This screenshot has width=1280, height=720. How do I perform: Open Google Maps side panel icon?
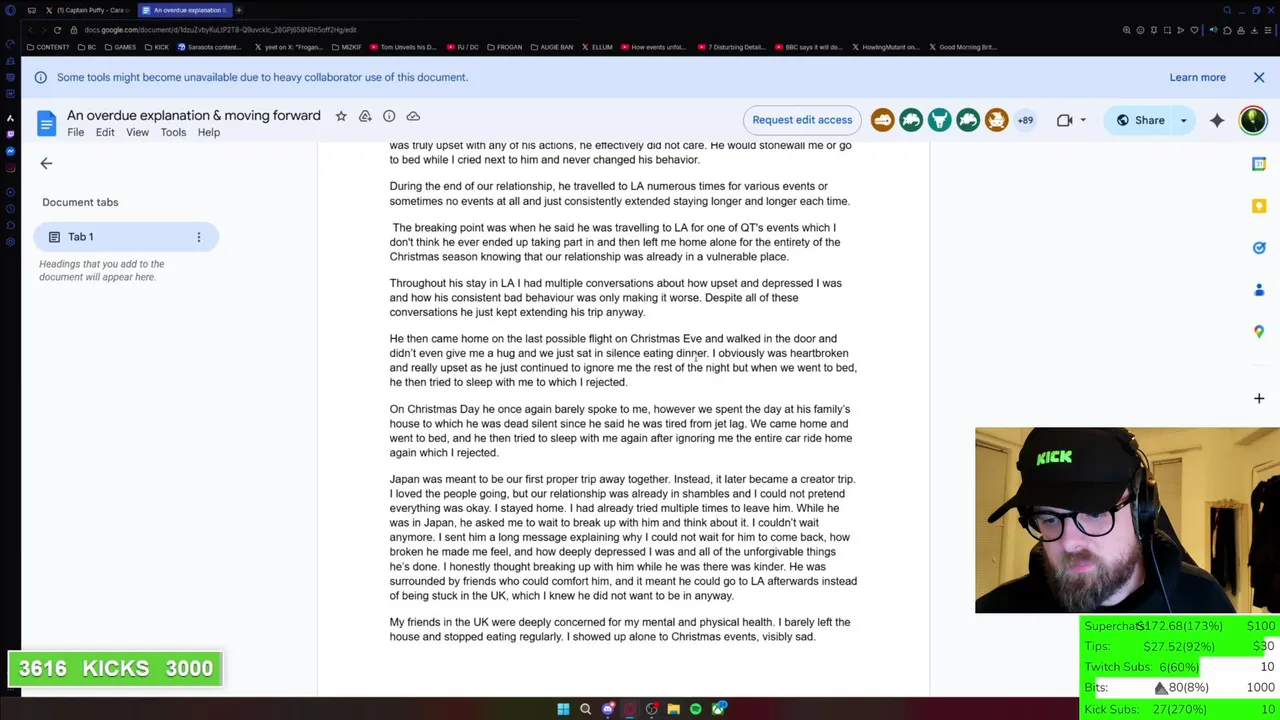(x=1259, y=331)
